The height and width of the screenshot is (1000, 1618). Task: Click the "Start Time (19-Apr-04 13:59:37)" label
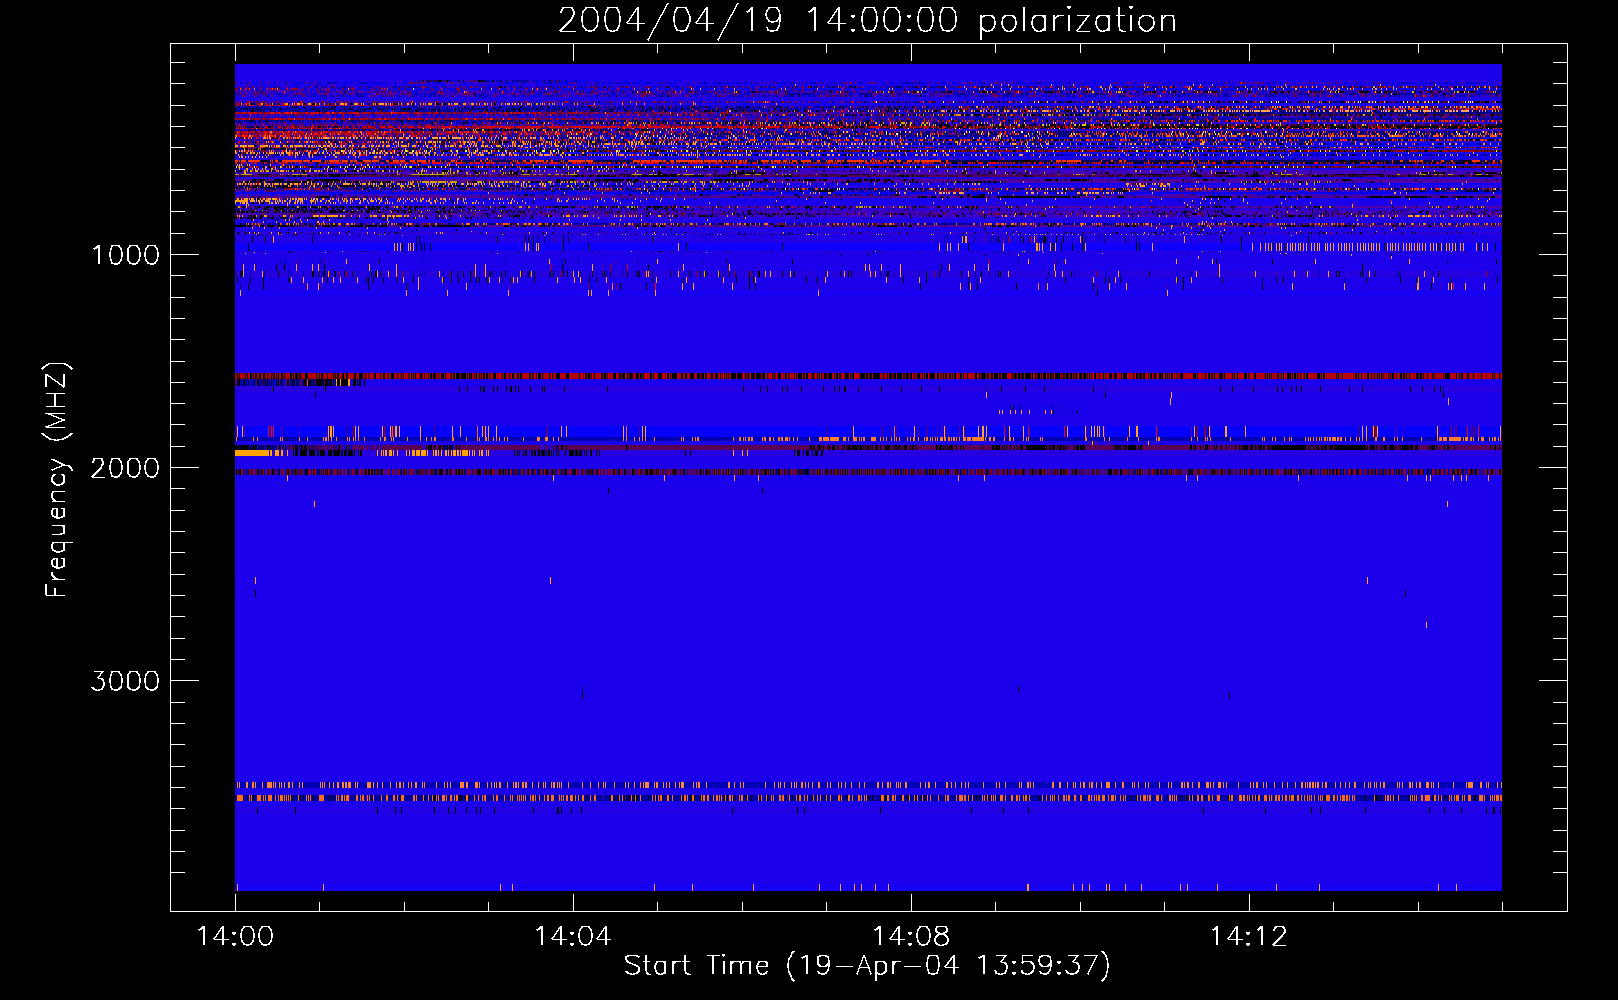click(x=867, y=966)
